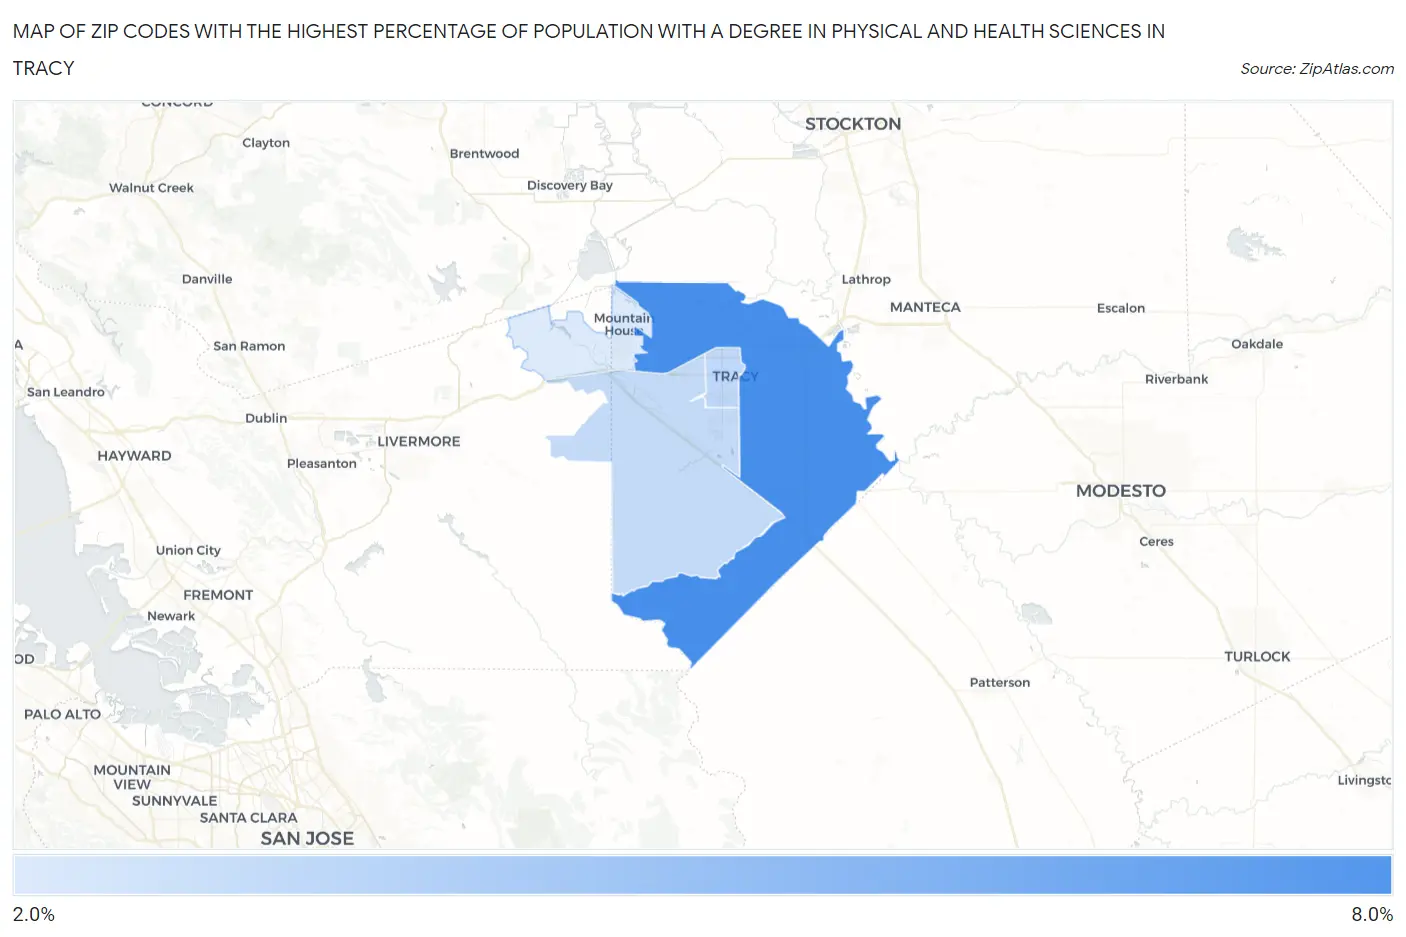Screen dimensions: 1406x937
Task: Click the San Leandro label
Action: (66, 392)
